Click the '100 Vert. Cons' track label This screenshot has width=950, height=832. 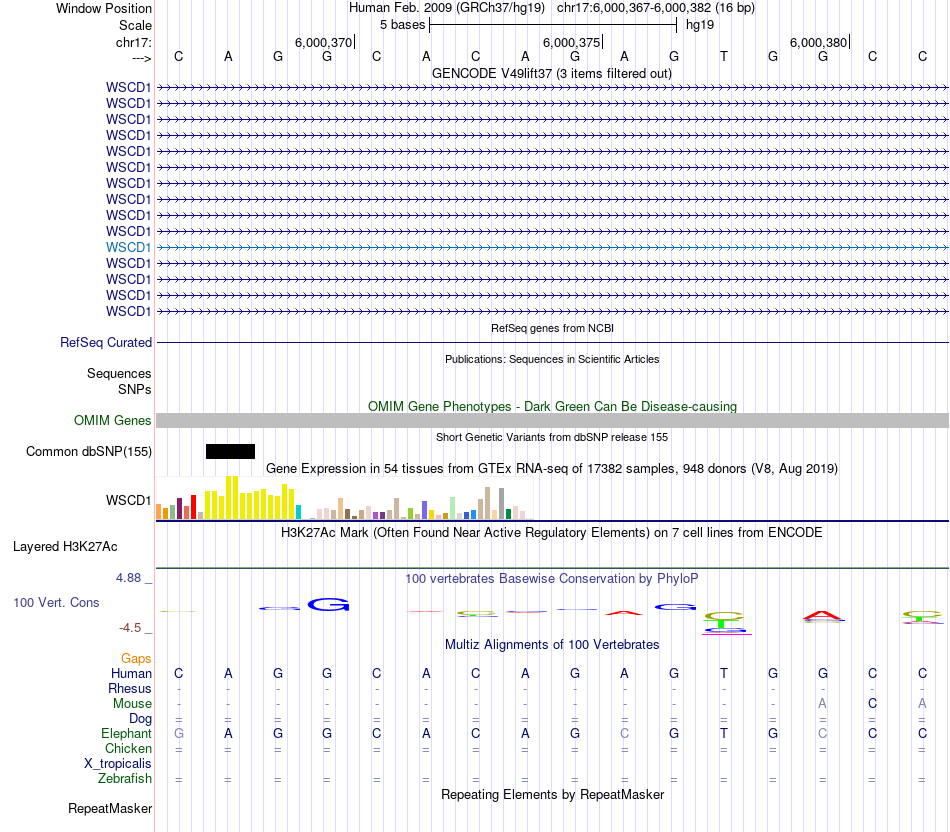click(56, 602)
